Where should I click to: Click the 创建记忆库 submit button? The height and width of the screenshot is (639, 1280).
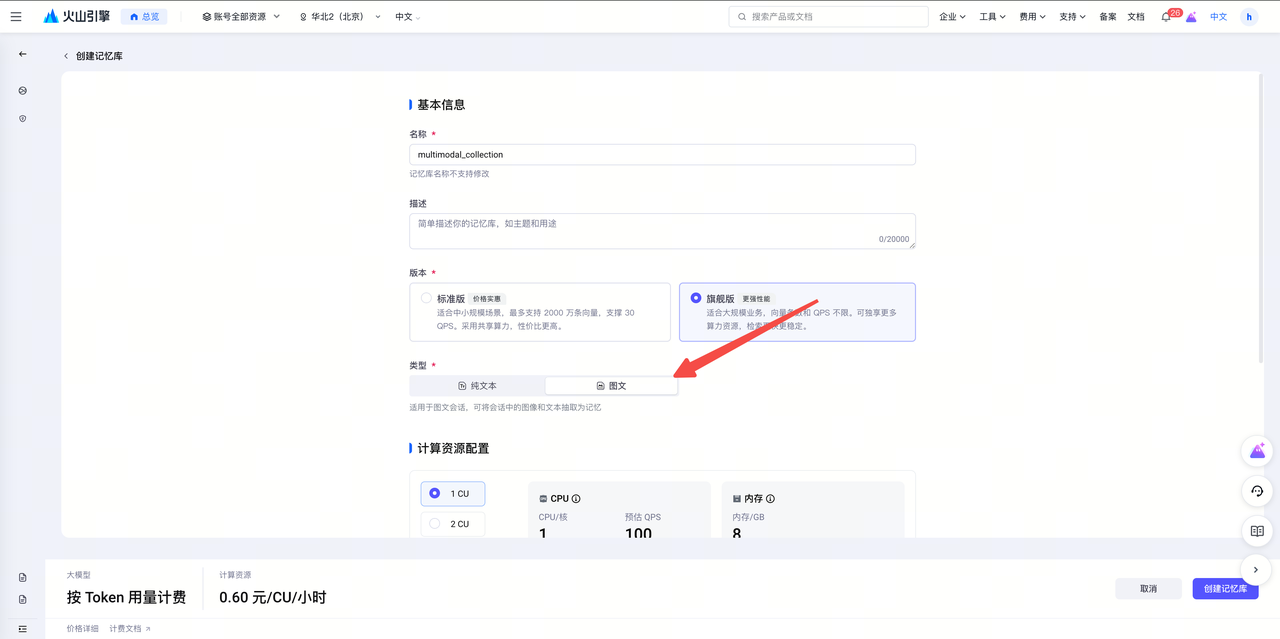(x=1224, y=589)
